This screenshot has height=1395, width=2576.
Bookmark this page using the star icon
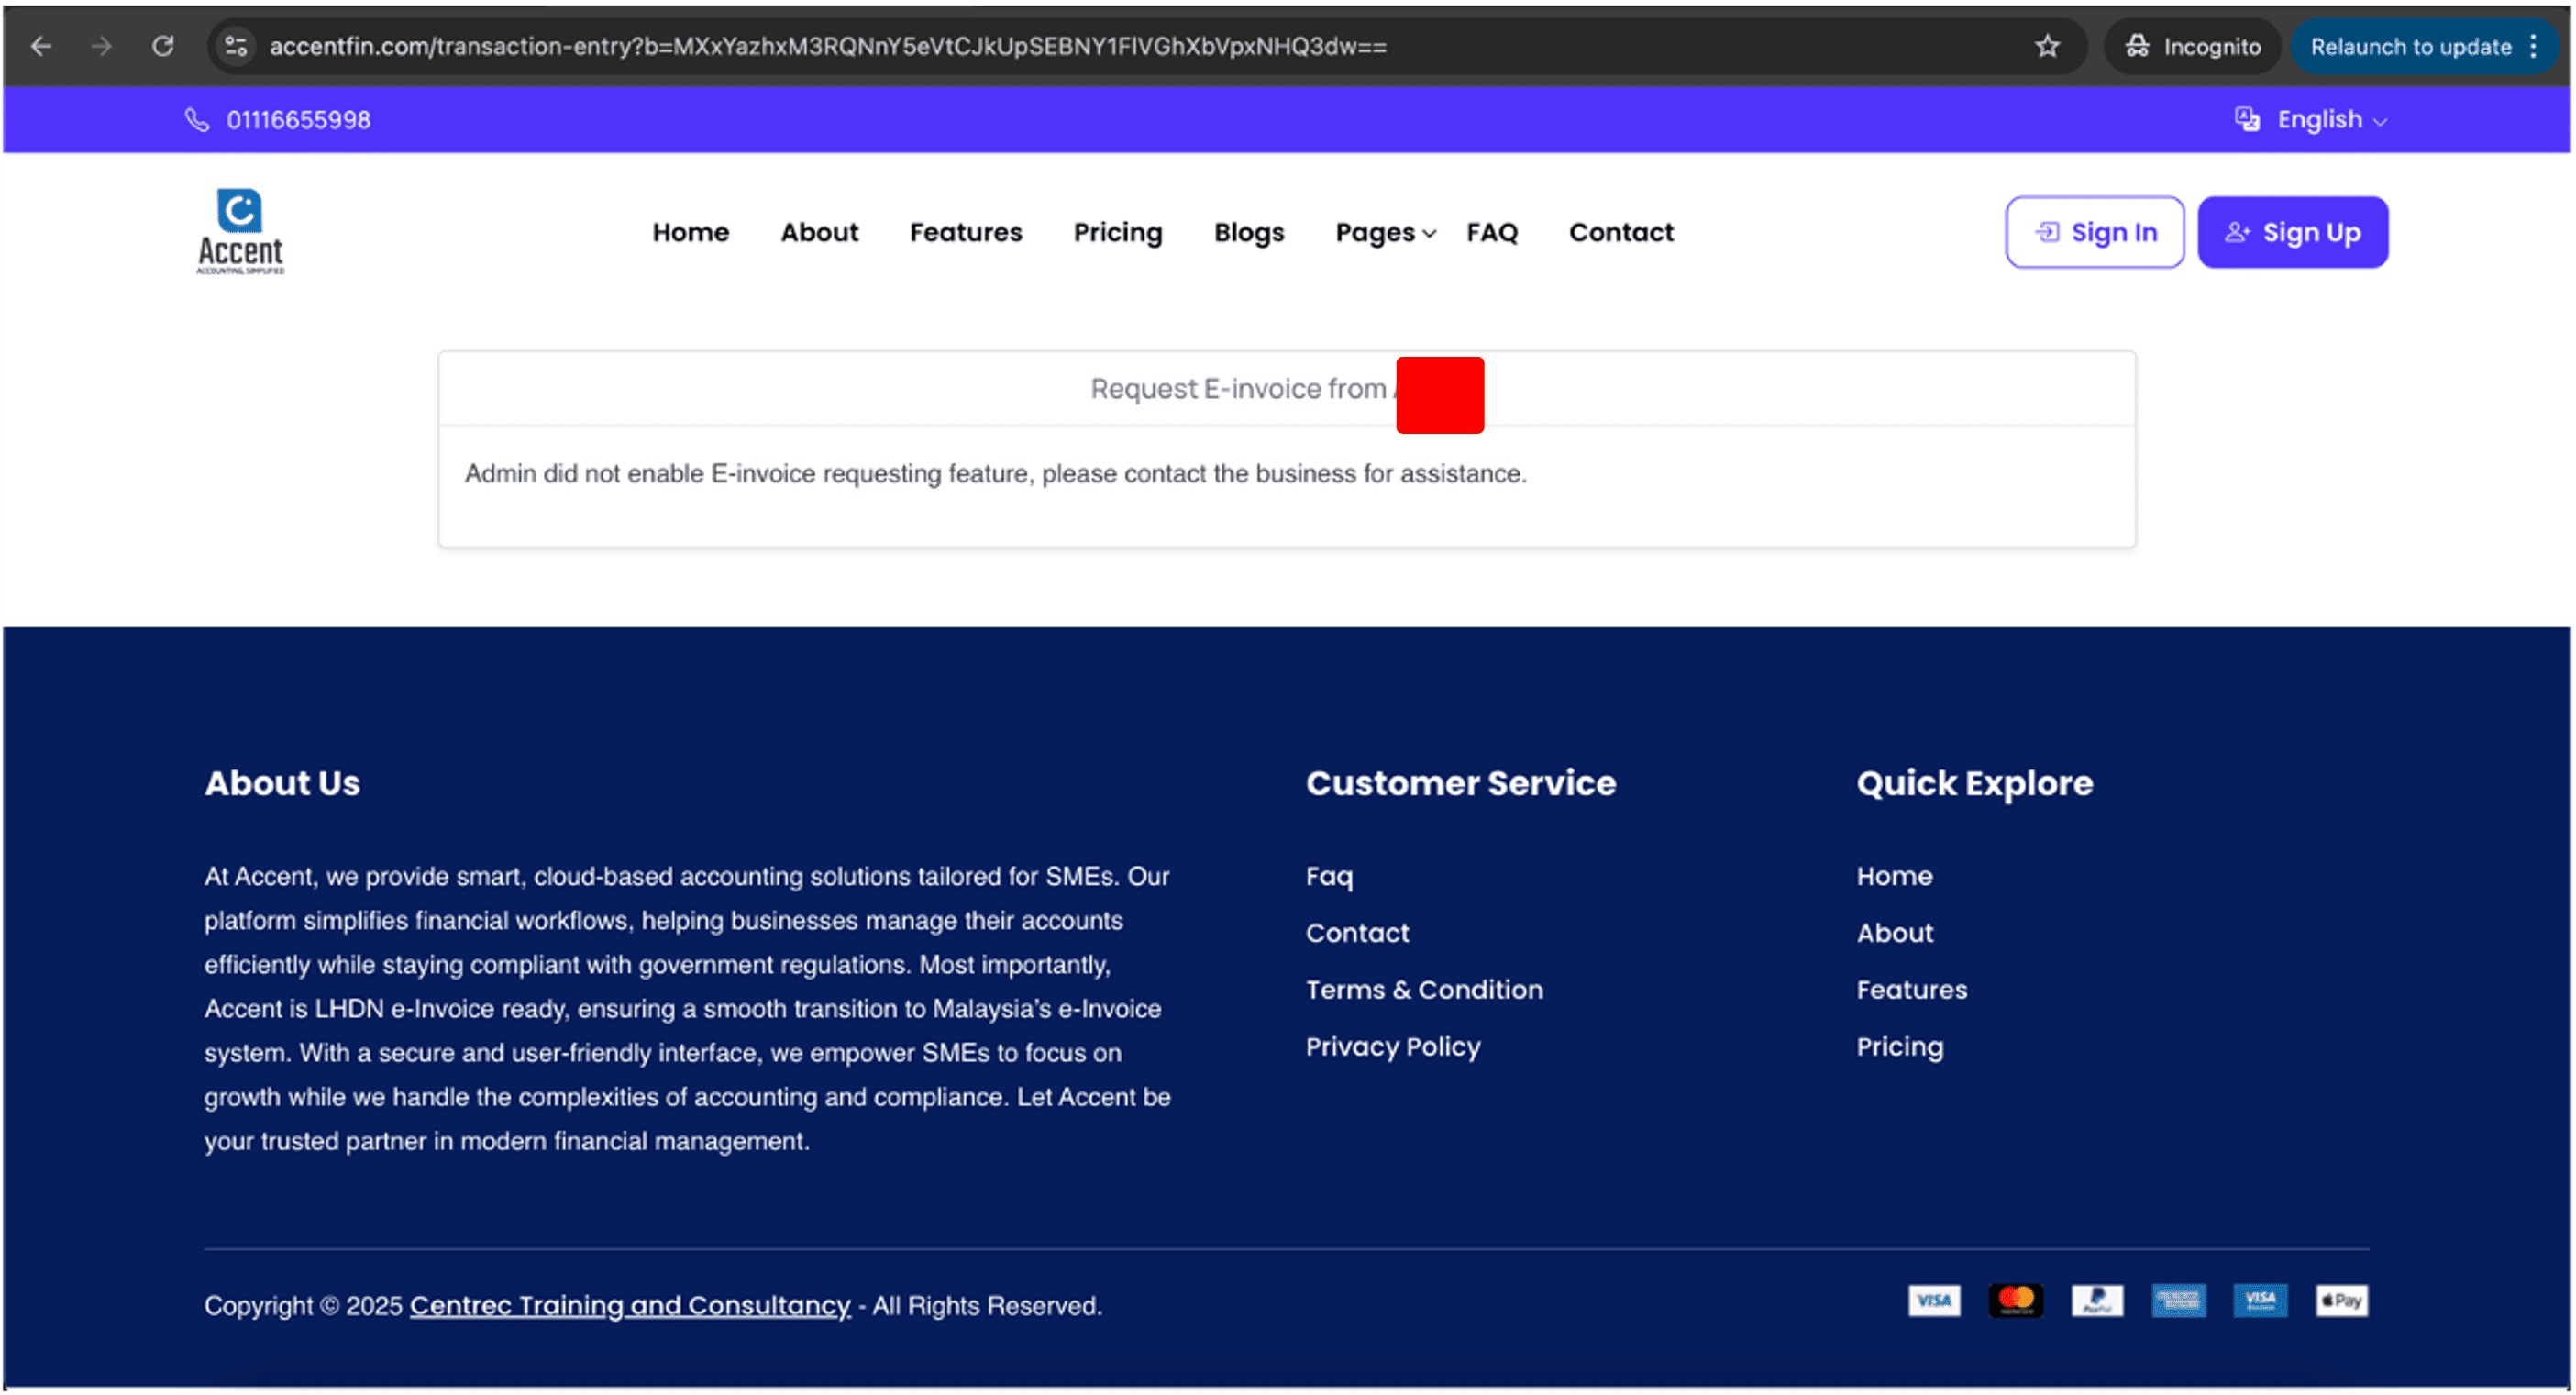(x=2047, y=46)
